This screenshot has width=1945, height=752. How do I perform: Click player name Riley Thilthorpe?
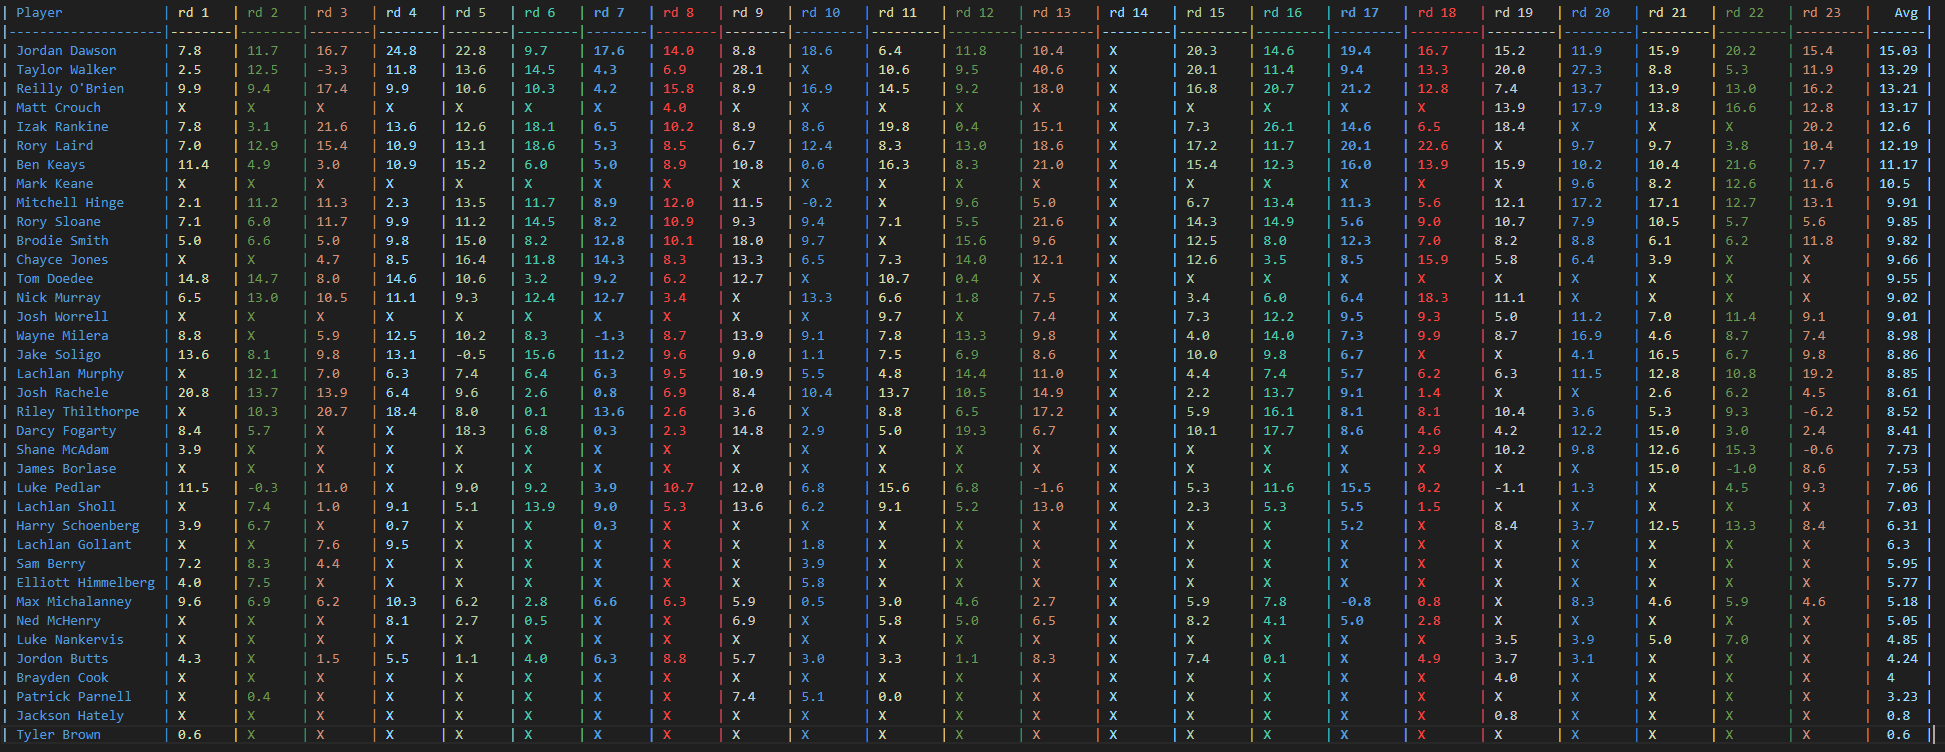point(78,412)
